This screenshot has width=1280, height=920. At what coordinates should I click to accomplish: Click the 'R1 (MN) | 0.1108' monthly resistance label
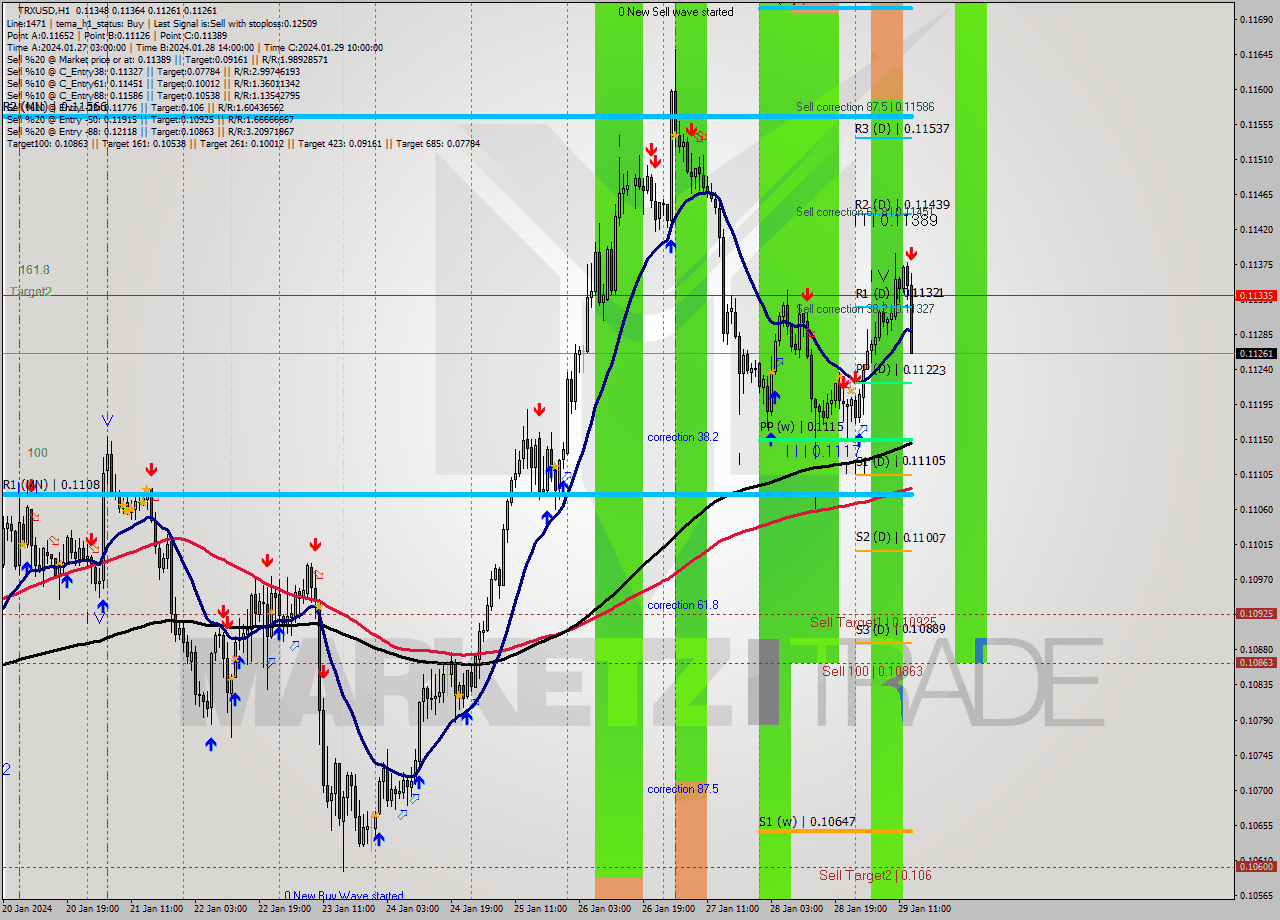50,485
